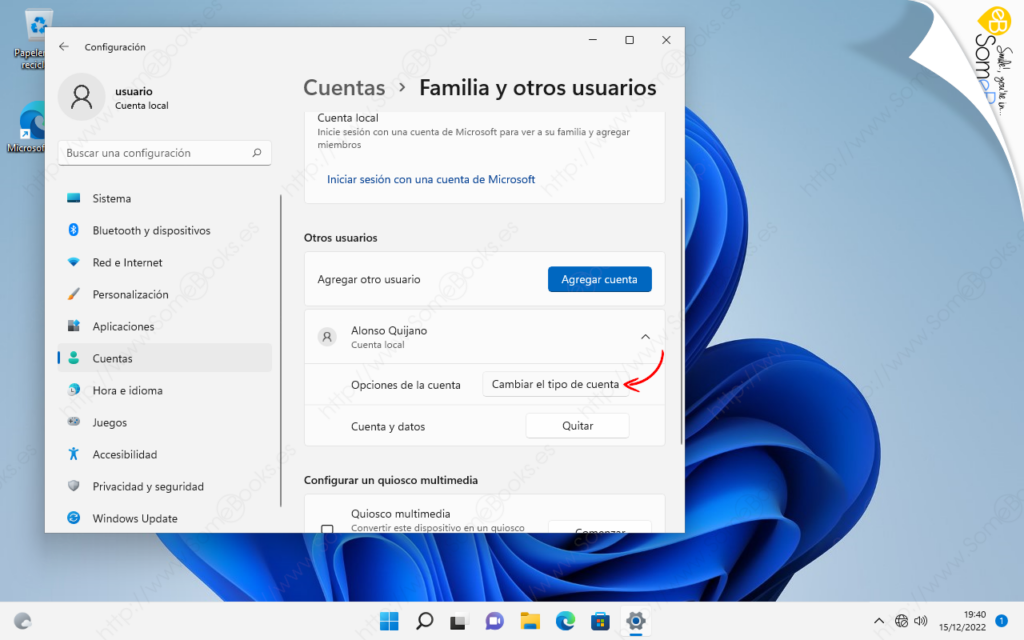Open Iniciar sesión con una cuenta de Microsoft
The height and width of the screenshot is (640, 1024).
(430, 179)
